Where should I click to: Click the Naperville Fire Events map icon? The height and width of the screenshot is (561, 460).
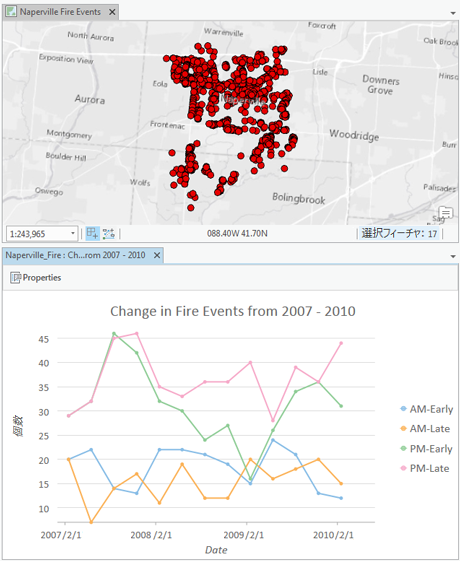(11, 11)
